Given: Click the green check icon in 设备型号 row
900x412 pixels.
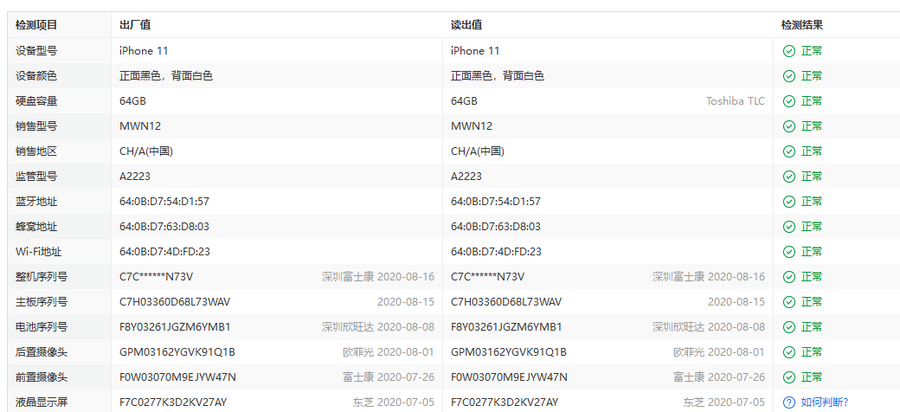Looking at the screenshot, I should tap(789, 51).
